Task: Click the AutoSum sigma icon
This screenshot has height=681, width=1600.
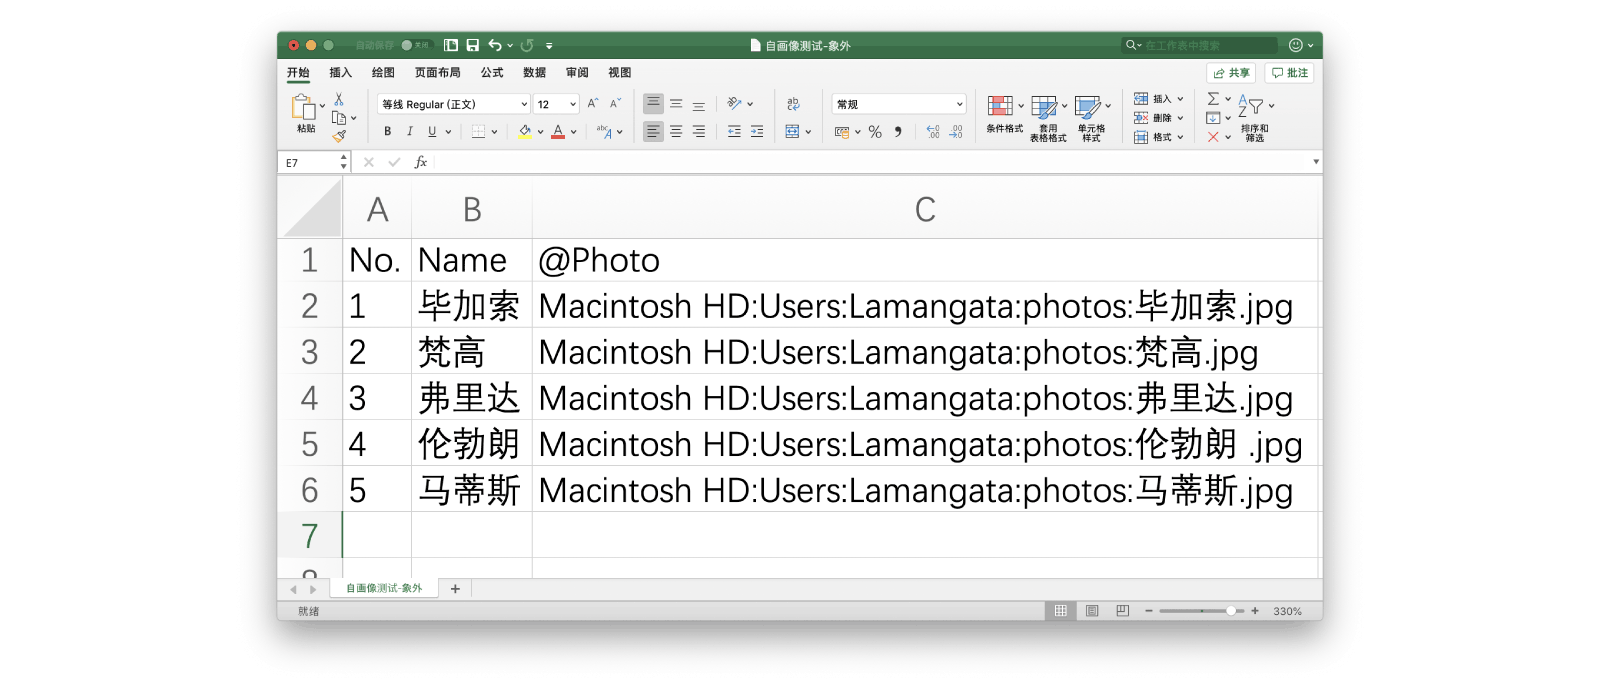Action: pos(1213,99)
